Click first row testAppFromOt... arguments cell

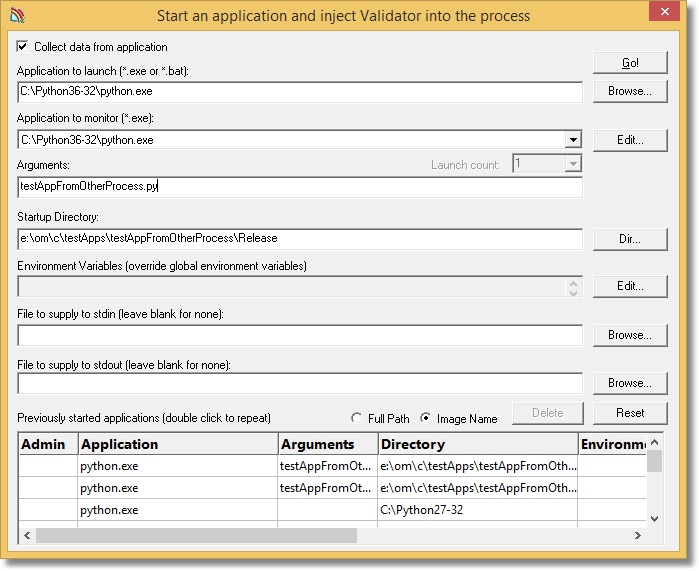pyautogui.click(x=328, y=466)
